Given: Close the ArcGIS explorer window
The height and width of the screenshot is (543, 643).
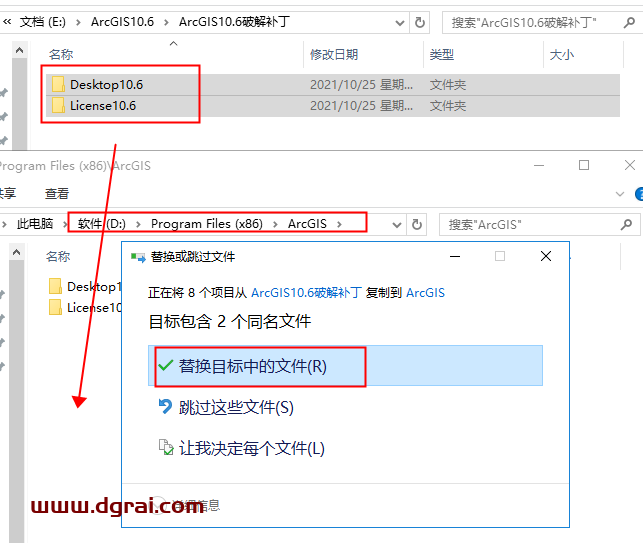Looking at the screenshot, I should pos(630,165).
